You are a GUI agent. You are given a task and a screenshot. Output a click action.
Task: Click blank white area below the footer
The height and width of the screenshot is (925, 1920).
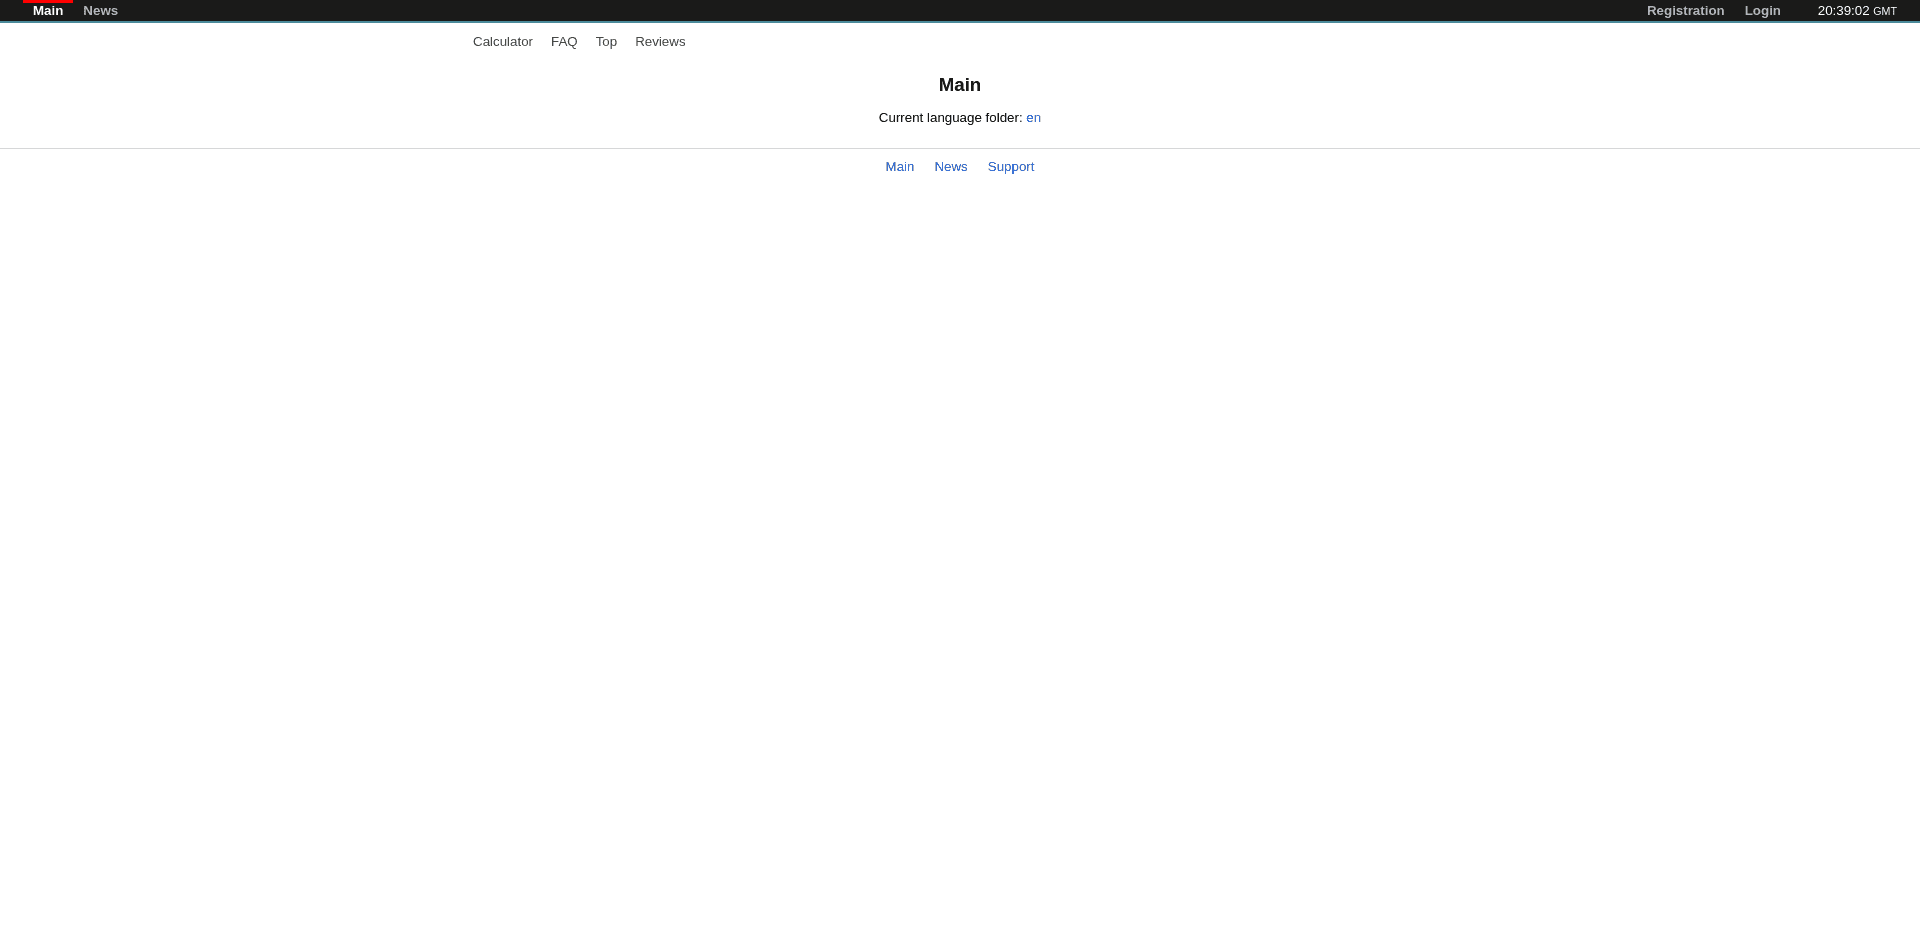(x=960, y=550)
